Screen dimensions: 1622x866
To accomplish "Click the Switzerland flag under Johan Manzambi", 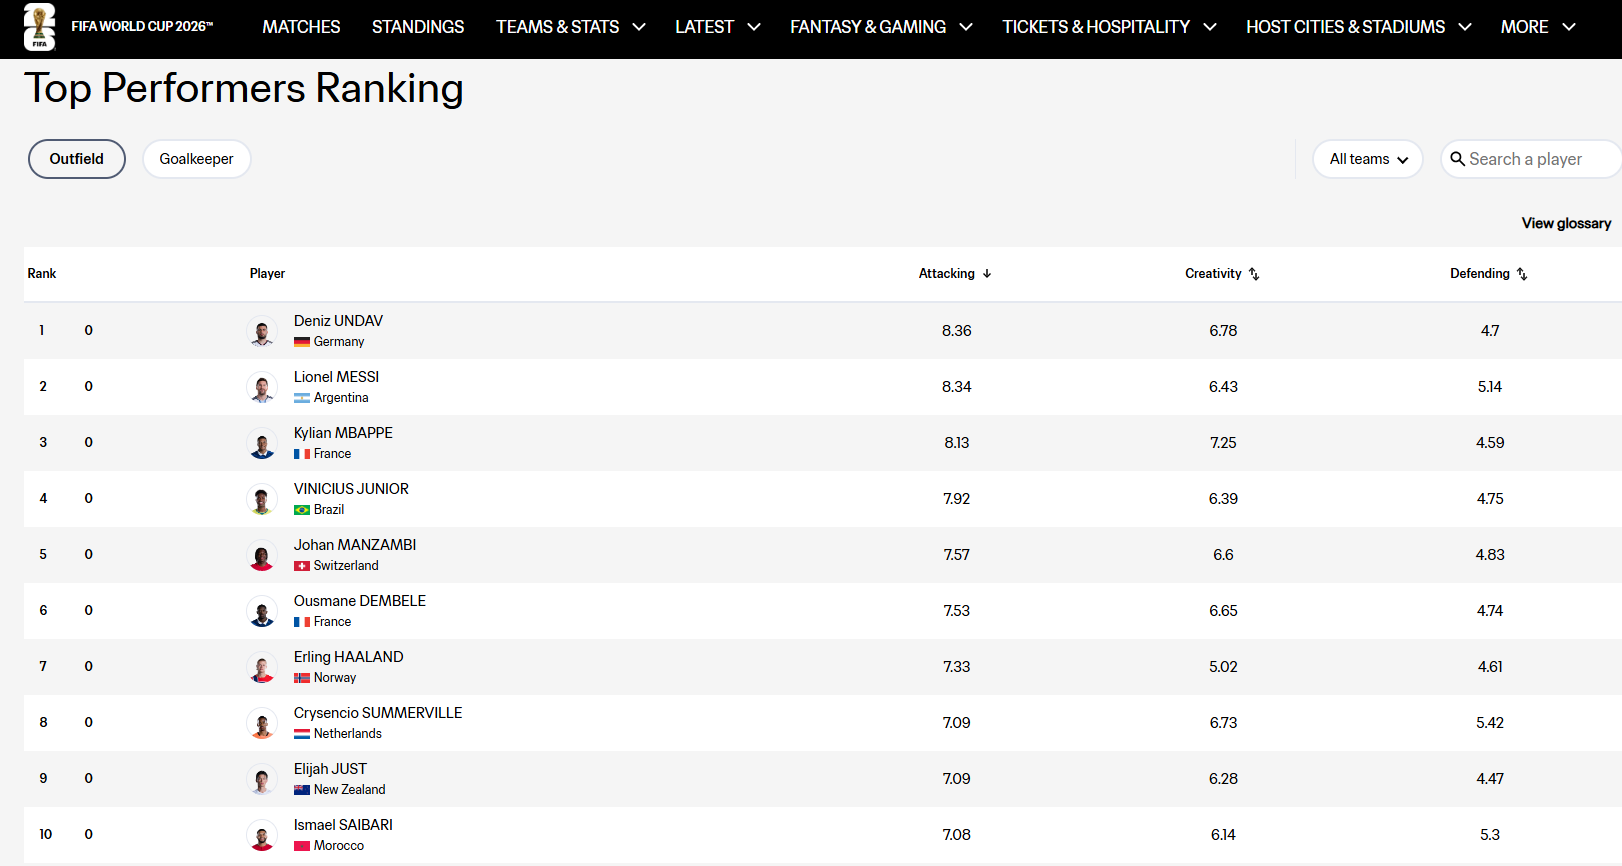I will 302,566.
